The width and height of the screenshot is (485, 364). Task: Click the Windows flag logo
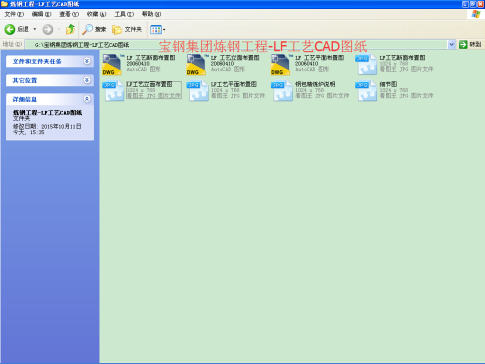[x=476, y=14]
